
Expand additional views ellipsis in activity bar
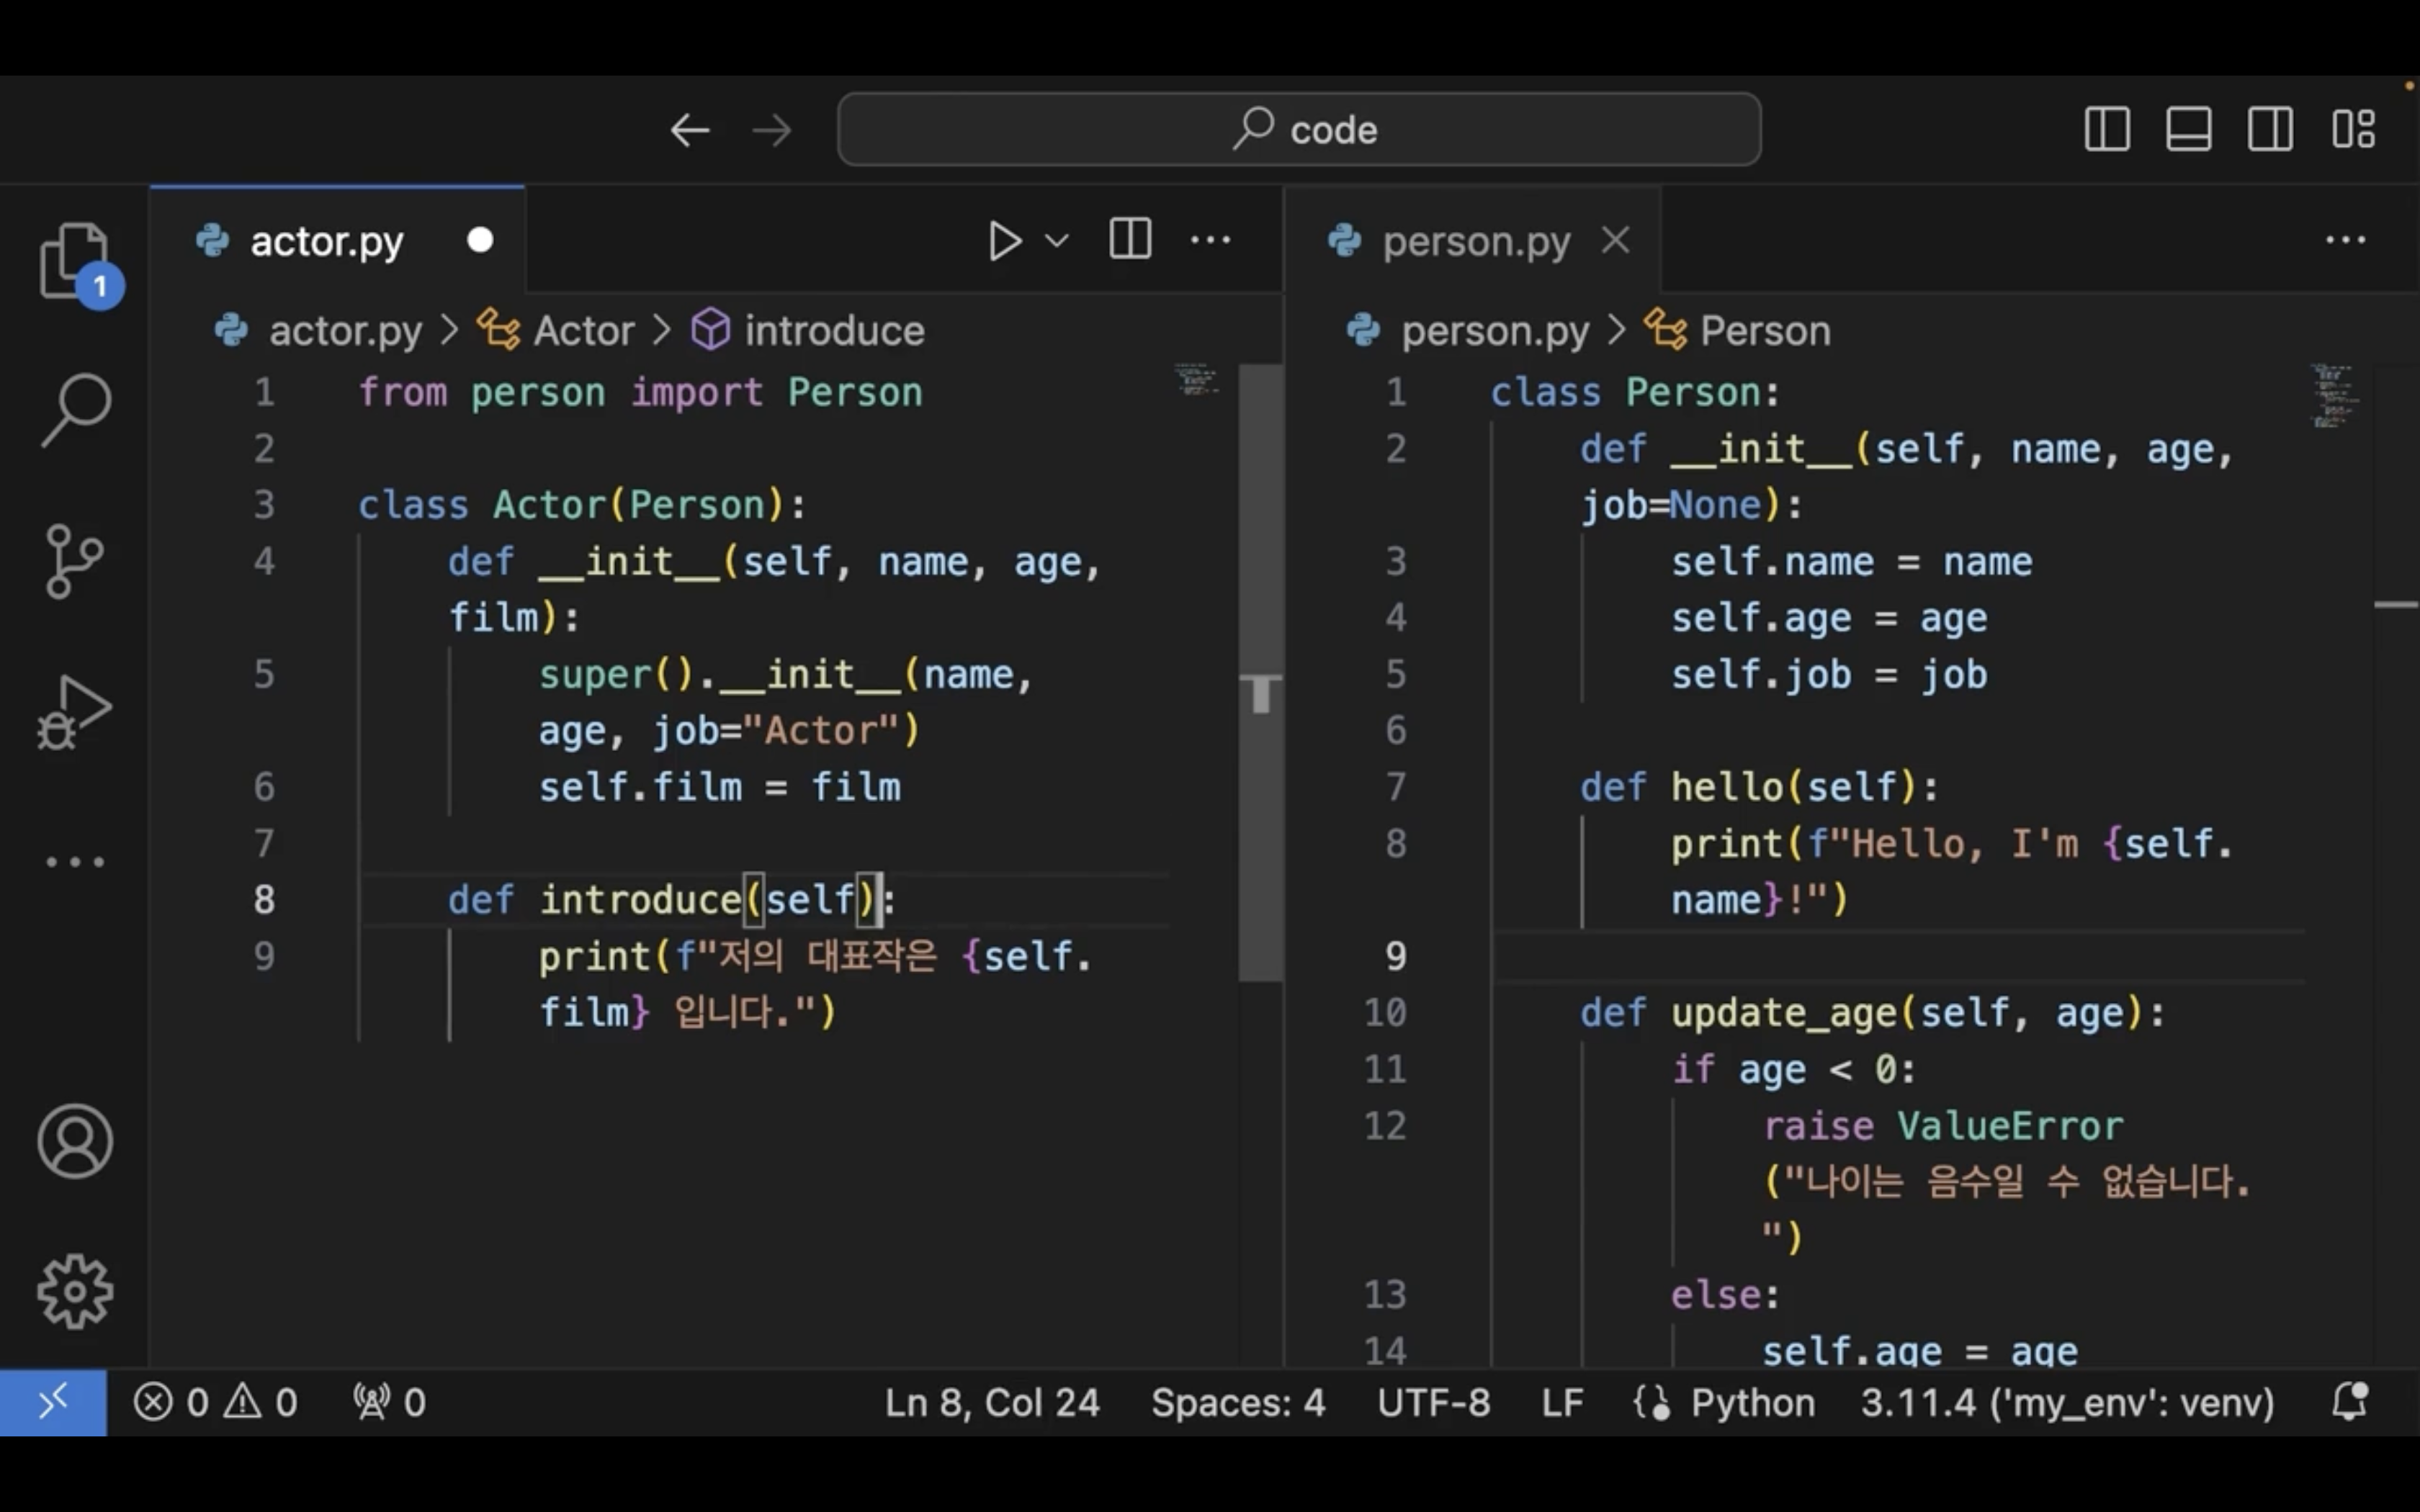pos(75,861)
